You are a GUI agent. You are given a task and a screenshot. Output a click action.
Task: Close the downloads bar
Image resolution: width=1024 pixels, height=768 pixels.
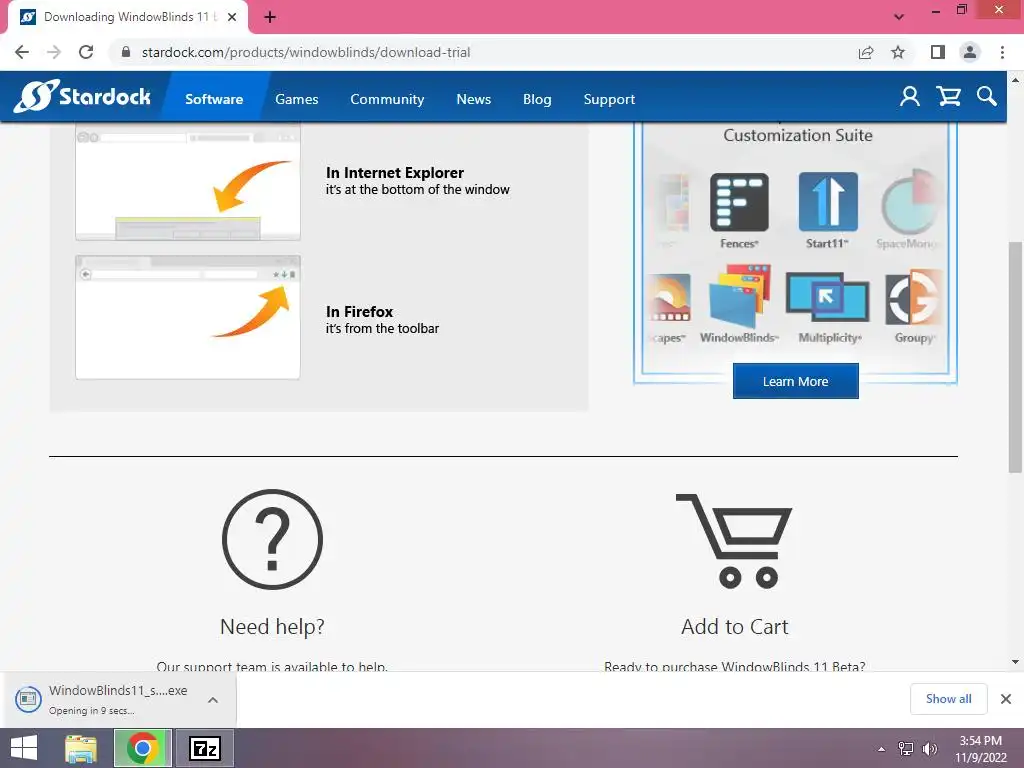[1006, 699]
